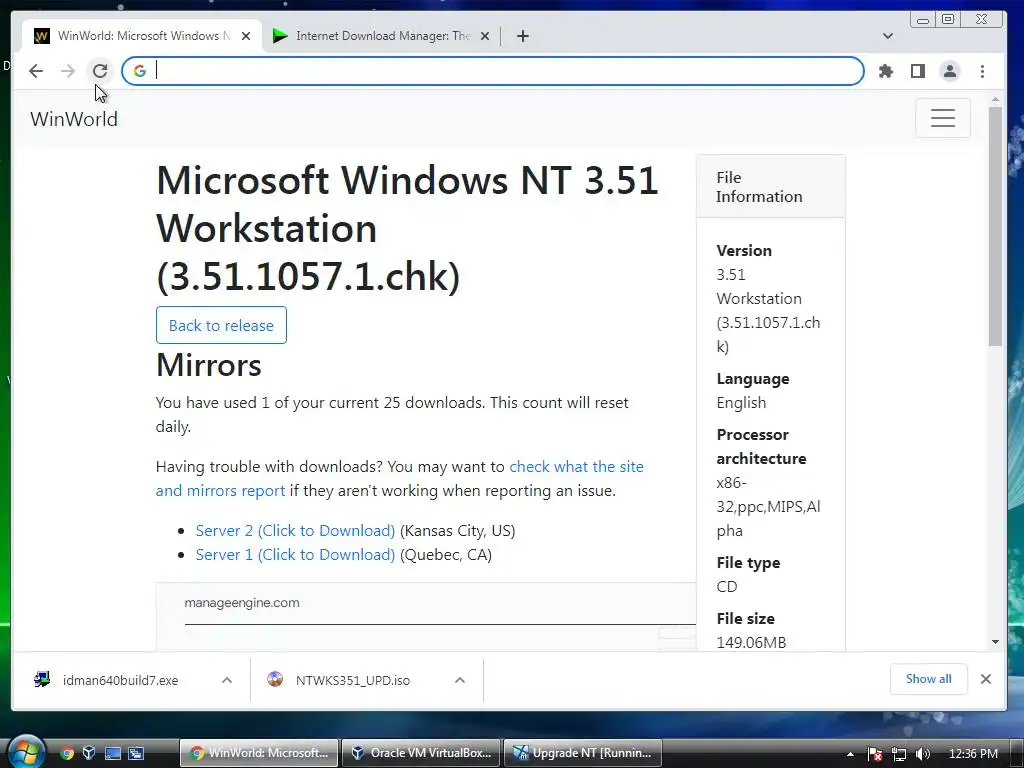The image size is (1024, 768).
Task: Click the Mirrors heading
Action: (x=209, y=364)
